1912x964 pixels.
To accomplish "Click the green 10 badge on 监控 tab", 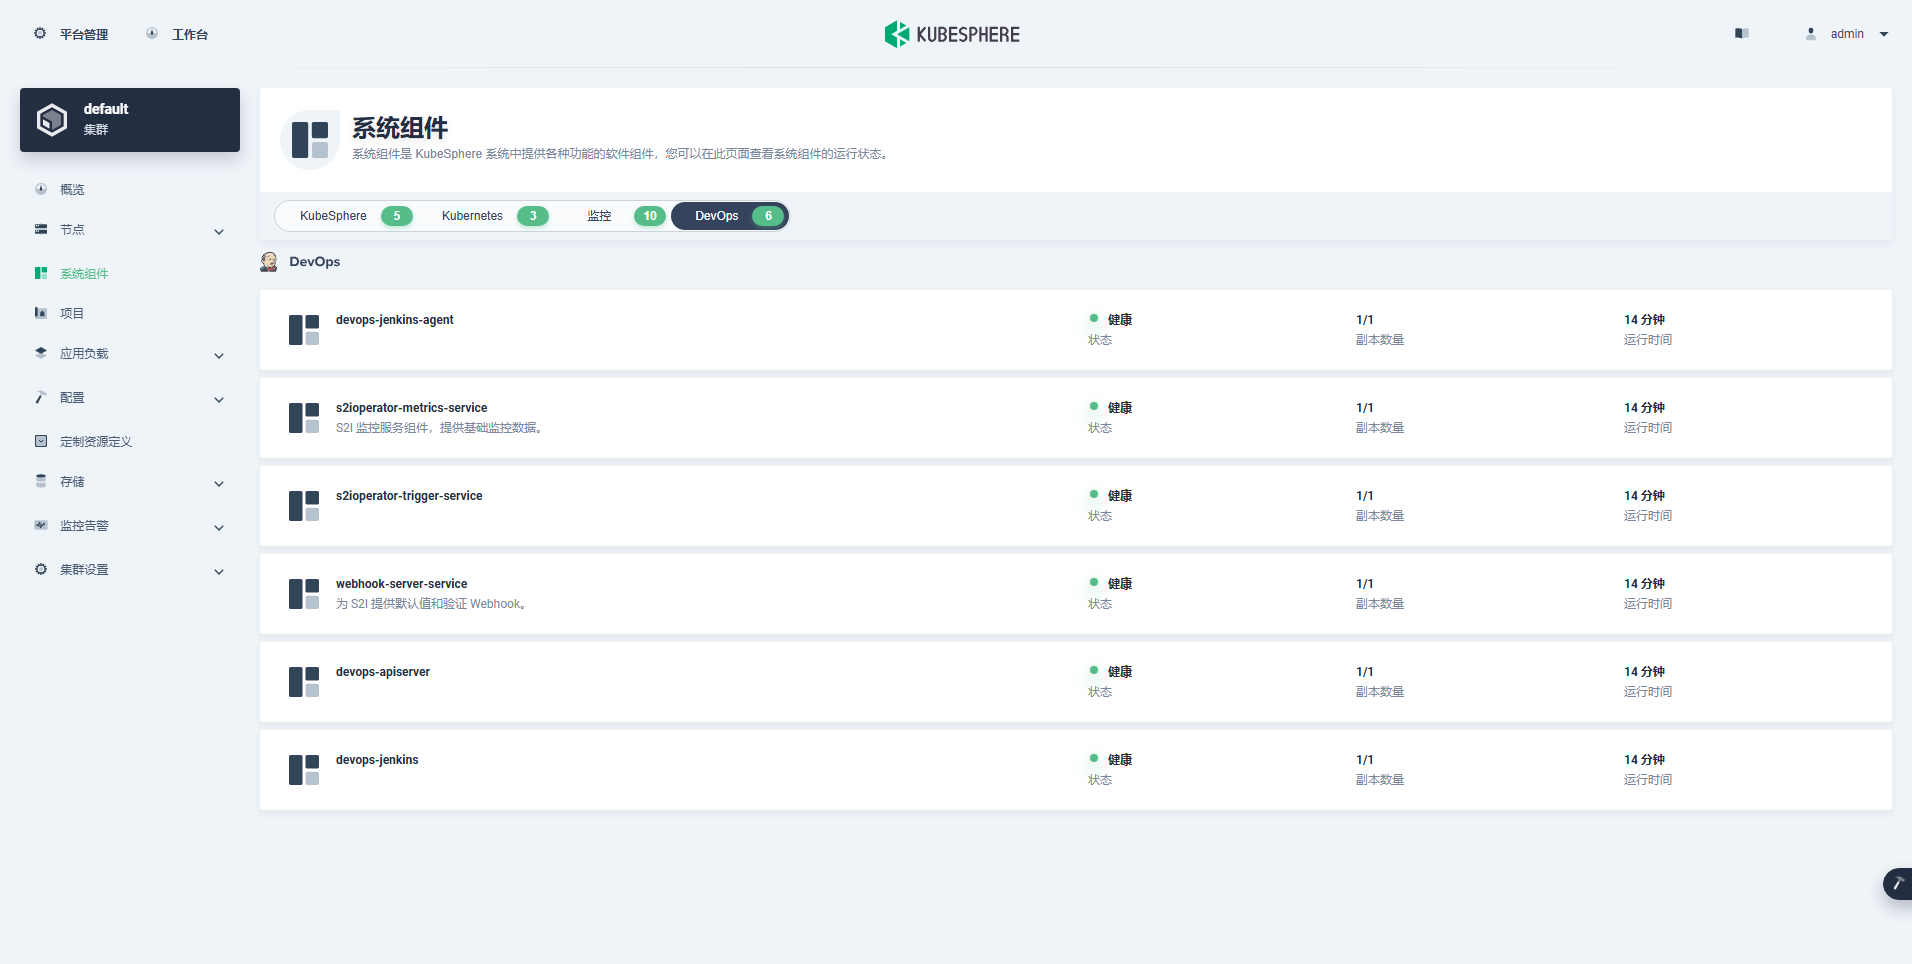I will [x=650, y=216].
